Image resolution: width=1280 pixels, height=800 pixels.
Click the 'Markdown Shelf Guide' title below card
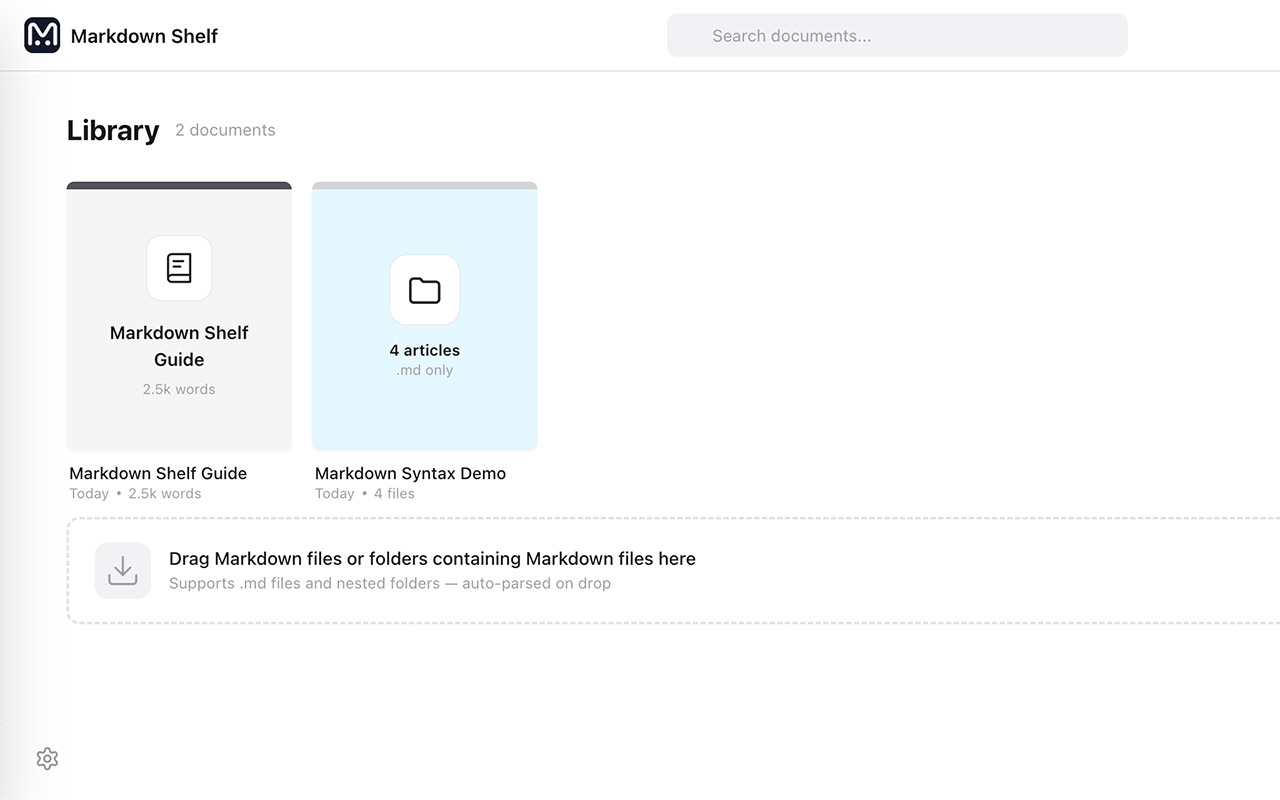pos(158,473)
